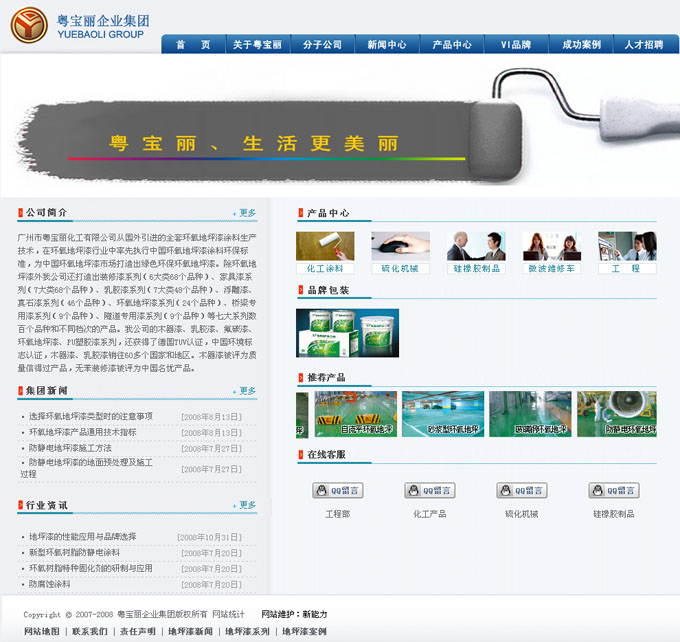View the 品牌包装 paint bucket image
The width and height of the screenshot is (680, 642).
(347, 332)
